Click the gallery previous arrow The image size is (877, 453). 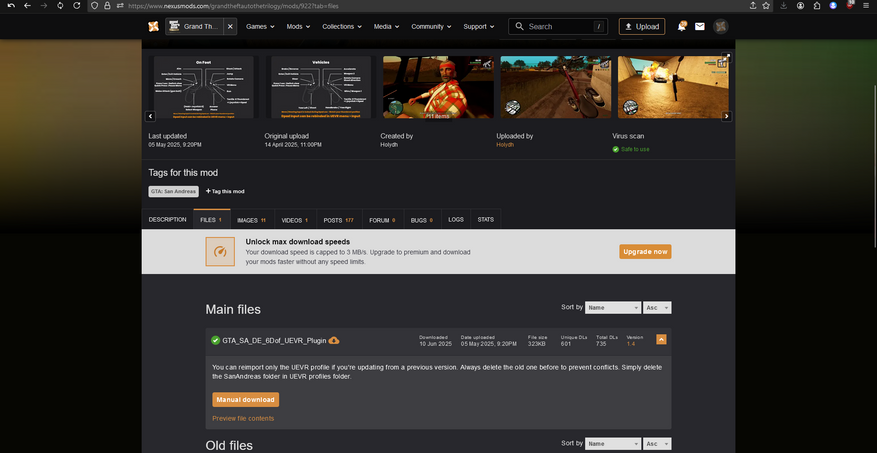150,116
